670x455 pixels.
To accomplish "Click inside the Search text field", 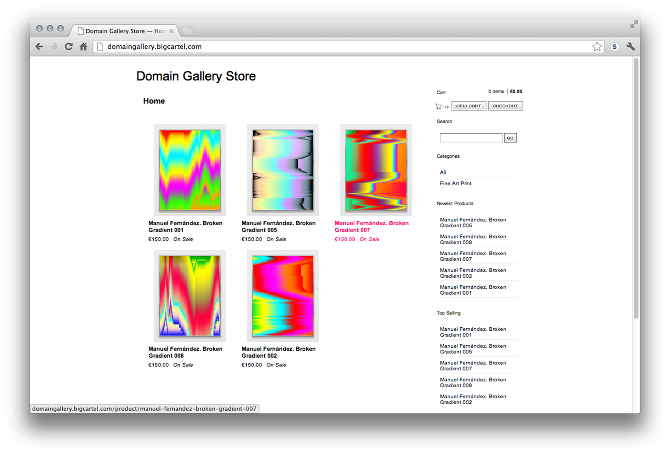I will (471, 138).
